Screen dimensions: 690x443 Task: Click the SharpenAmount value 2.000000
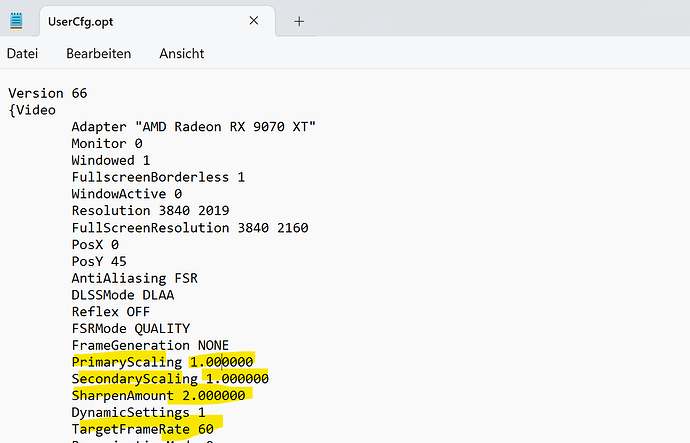214,395
